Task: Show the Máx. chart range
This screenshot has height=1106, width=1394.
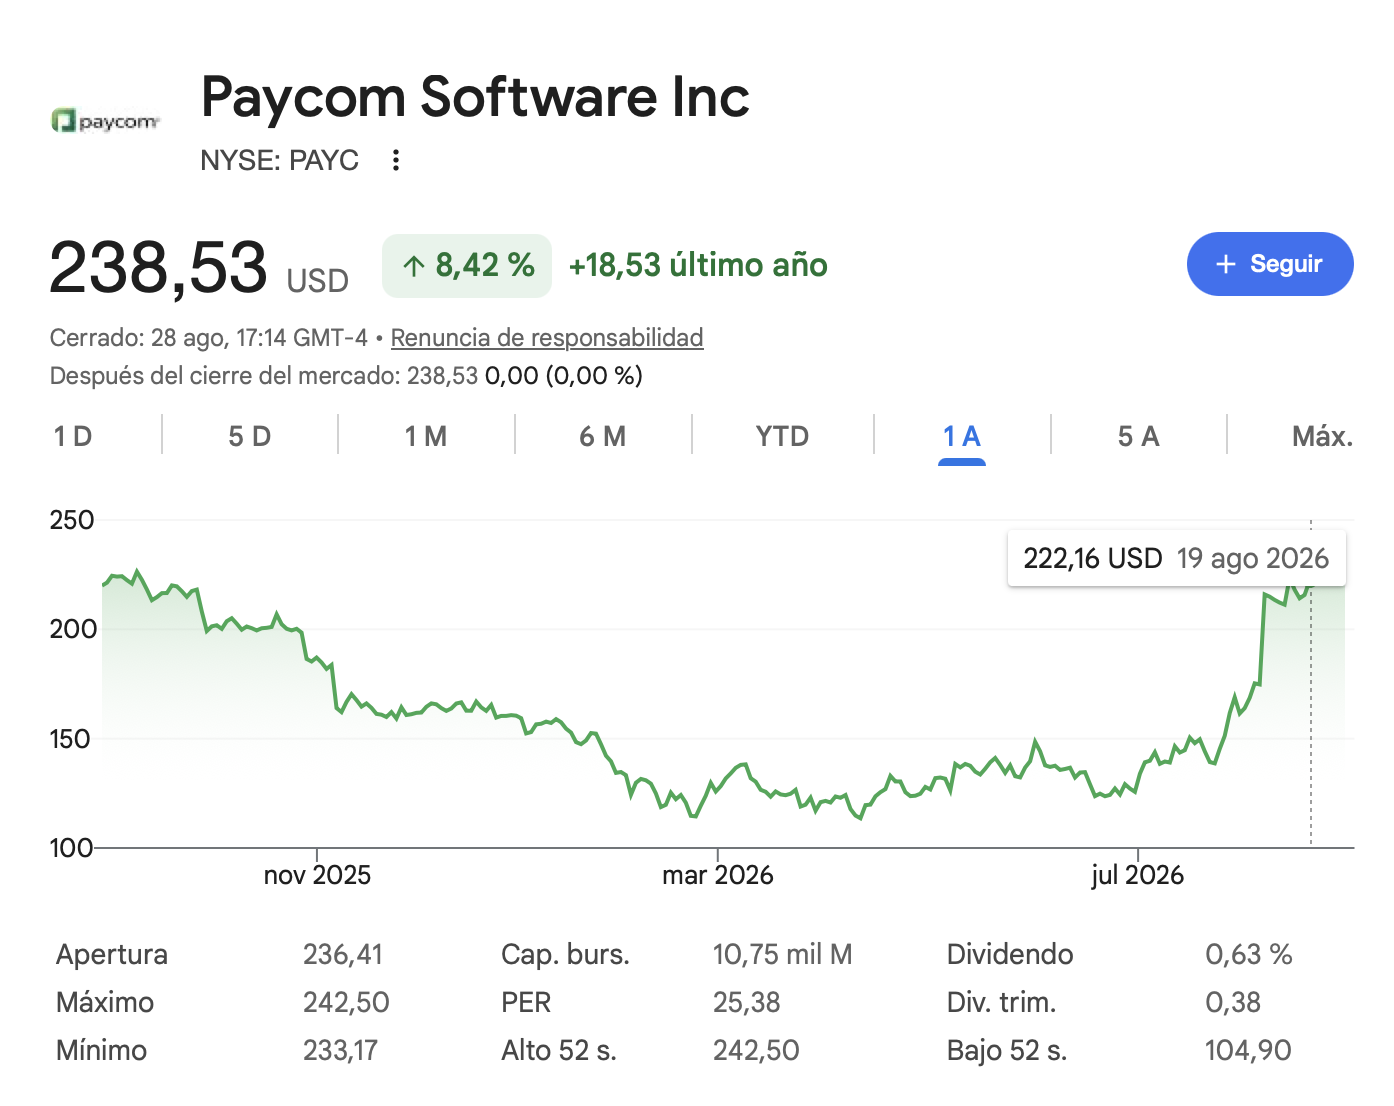Action: pyautogui.click(x=1322, y=436)
